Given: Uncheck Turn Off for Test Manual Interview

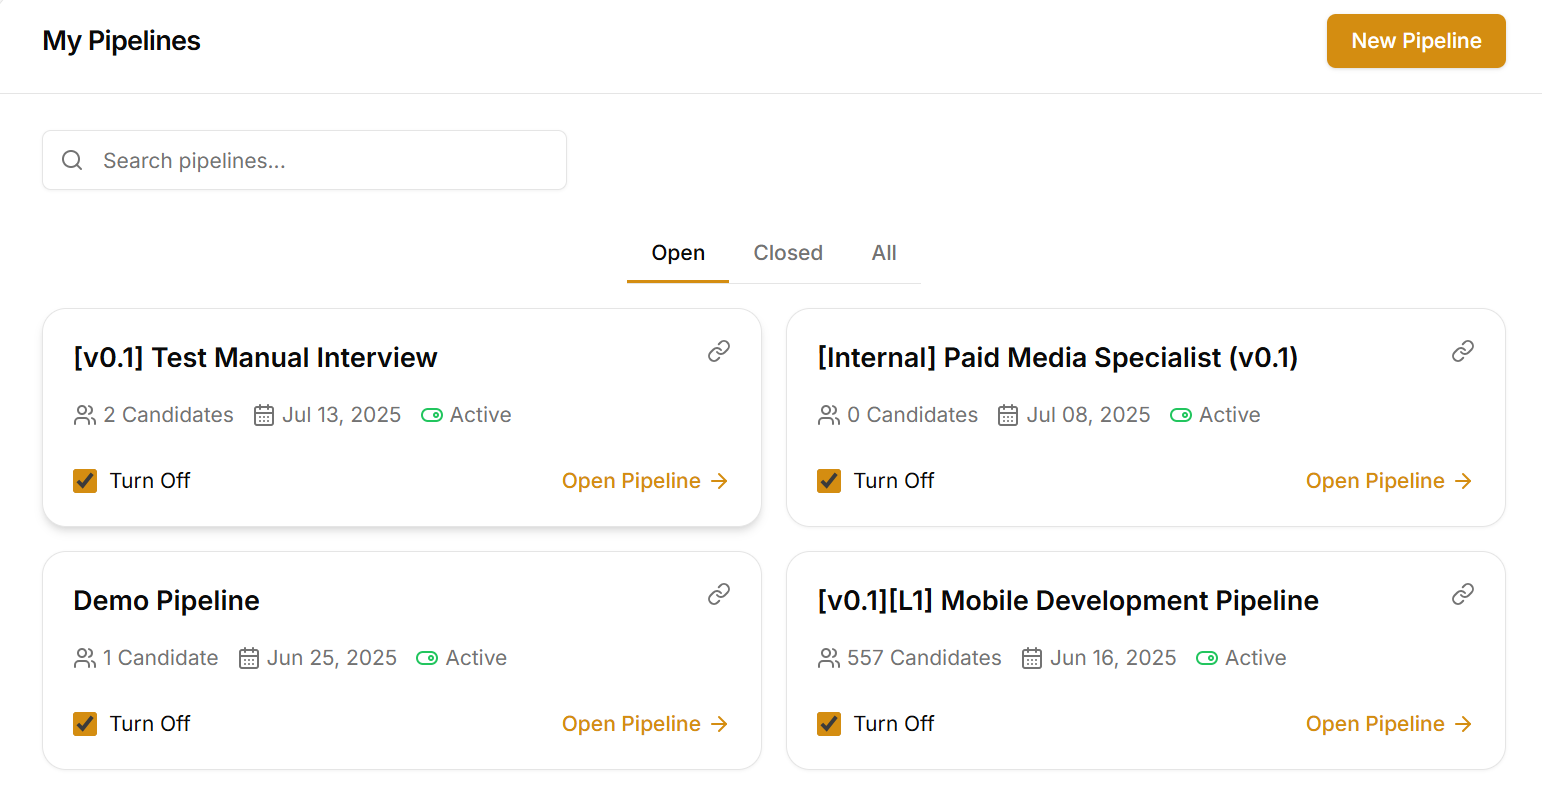Looking at the screenshot, I should tap(85, 481).
